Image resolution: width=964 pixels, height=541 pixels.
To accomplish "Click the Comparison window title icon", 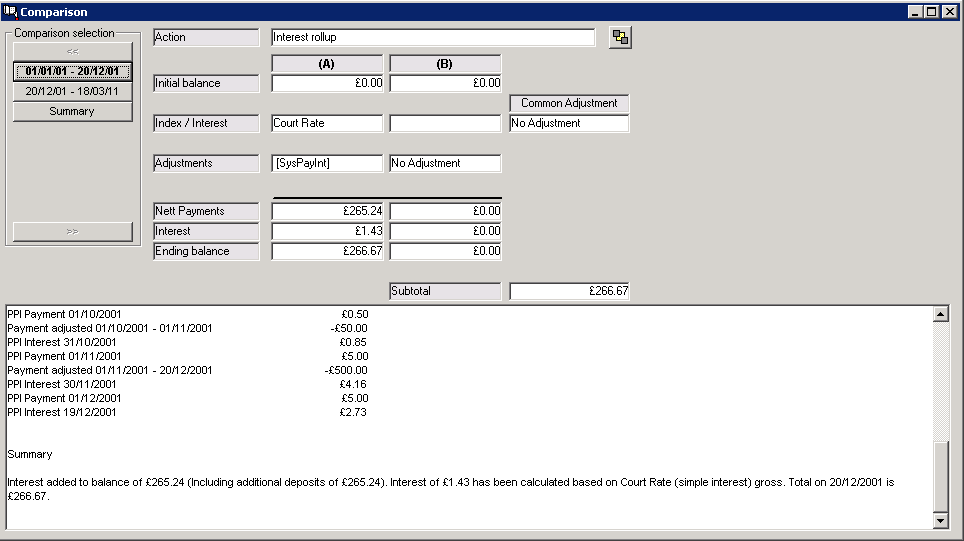I will click(11, 12).
